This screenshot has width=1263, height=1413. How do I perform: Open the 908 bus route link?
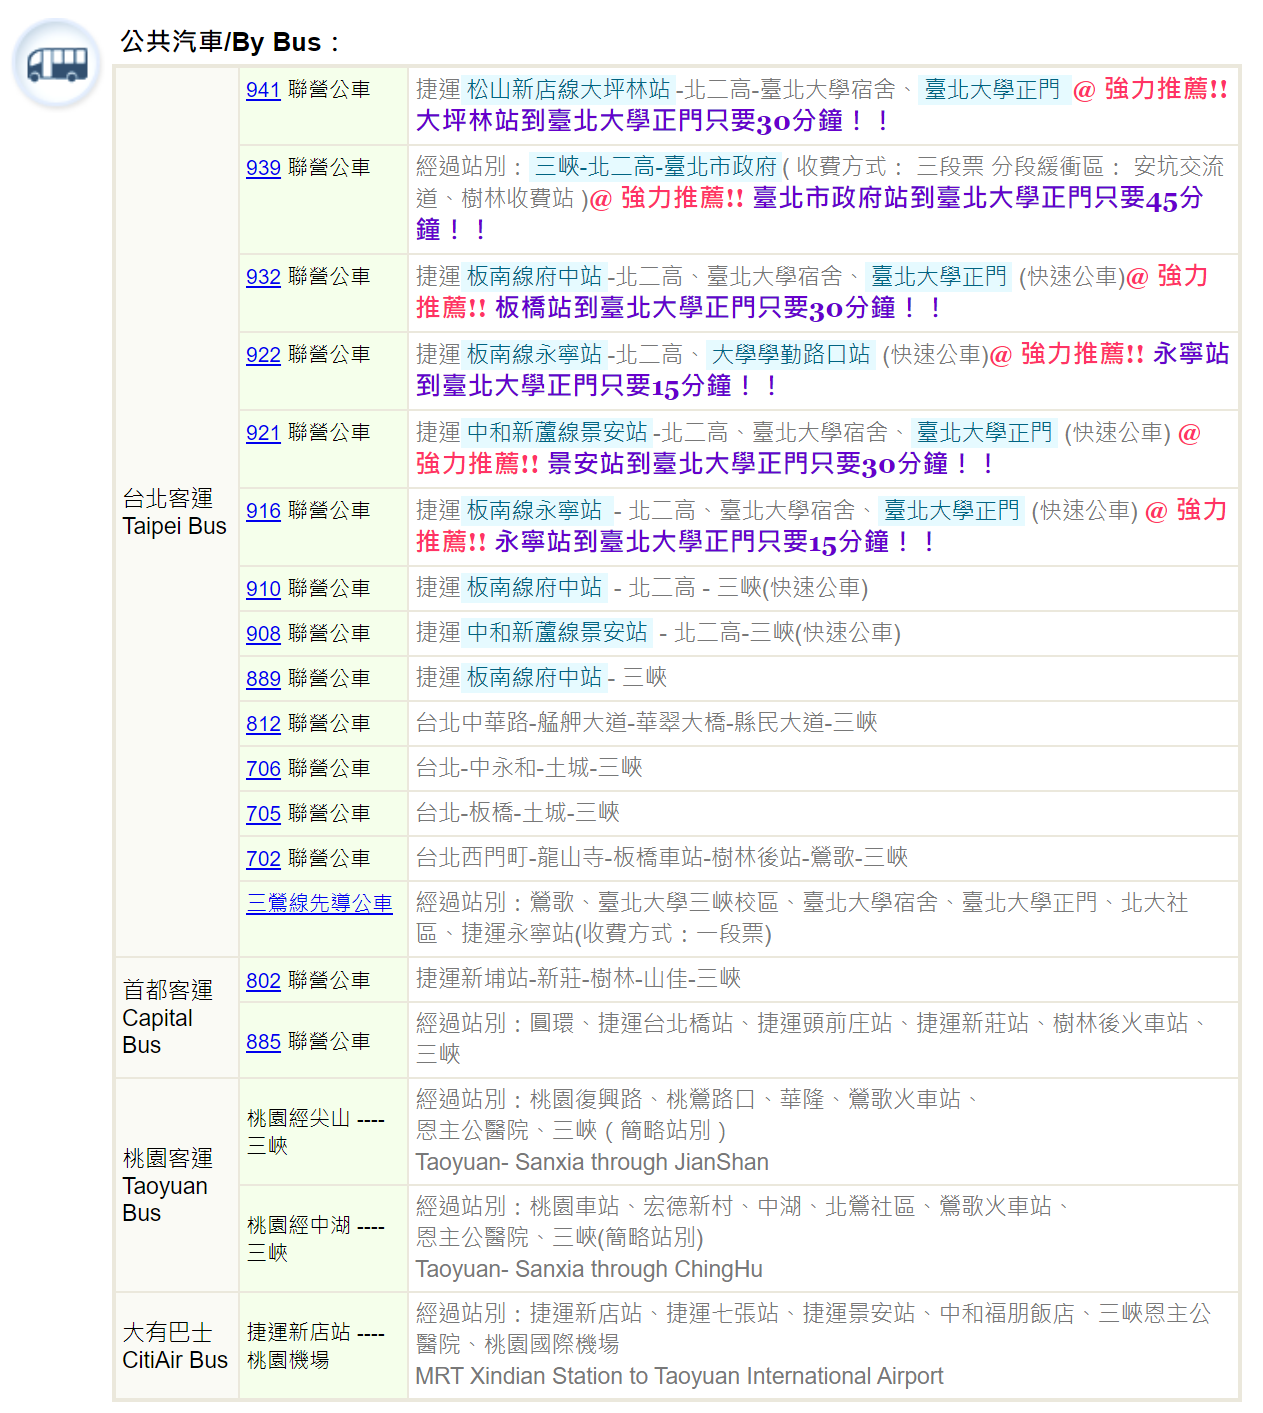coord(263,634)
